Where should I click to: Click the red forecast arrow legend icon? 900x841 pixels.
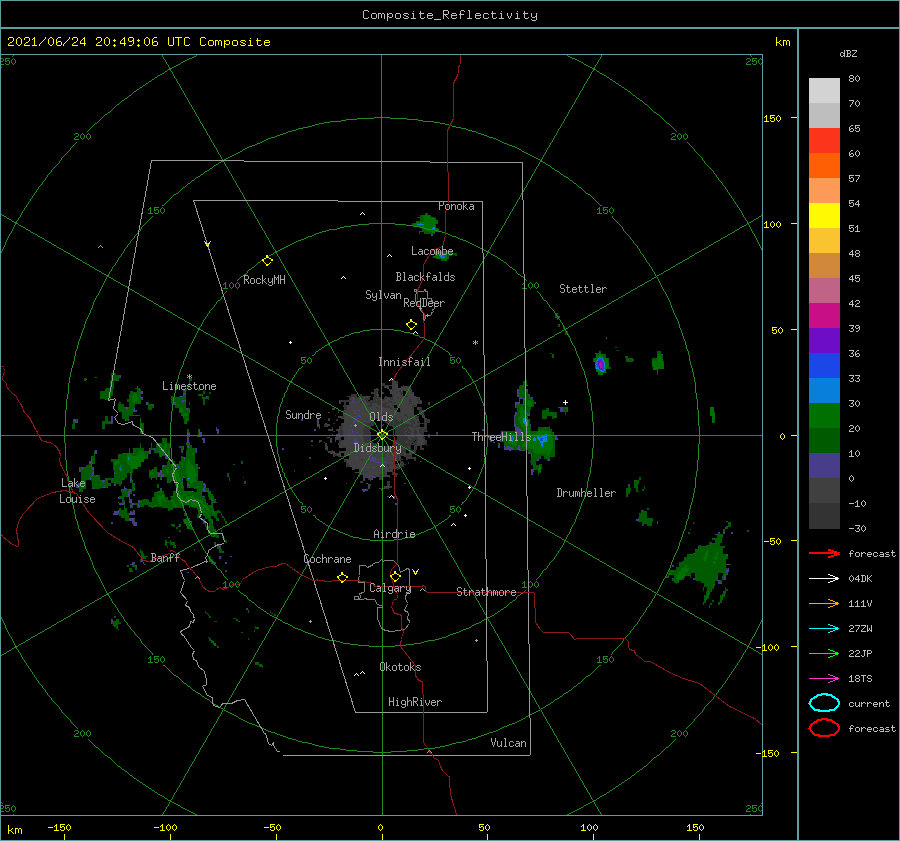click(824, 553)
